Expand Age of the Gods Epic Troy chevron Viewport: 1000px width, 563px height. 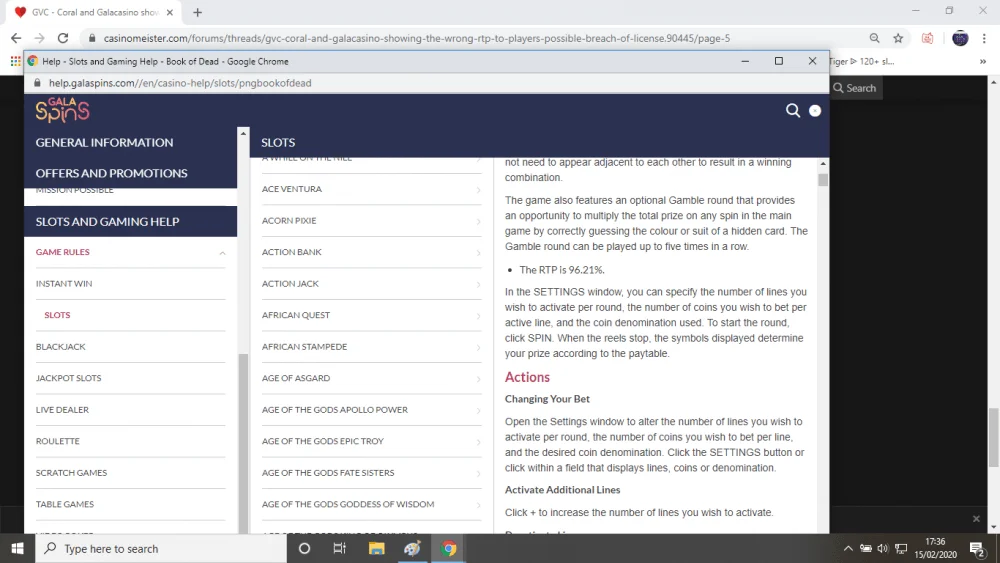point(478,442)
